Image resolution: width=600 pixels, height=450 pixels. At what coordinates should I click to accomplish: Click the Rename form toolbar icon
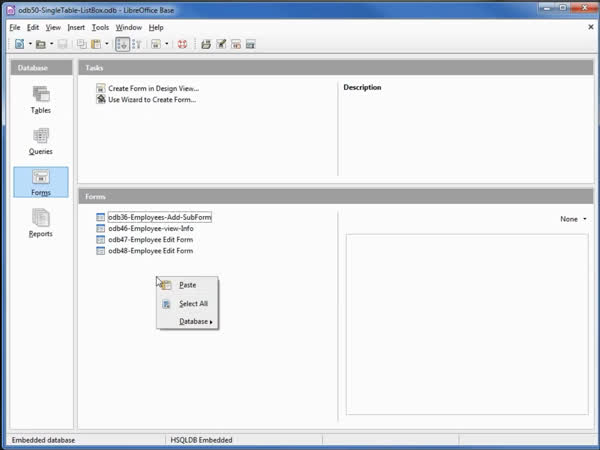[x=251, y=44]
